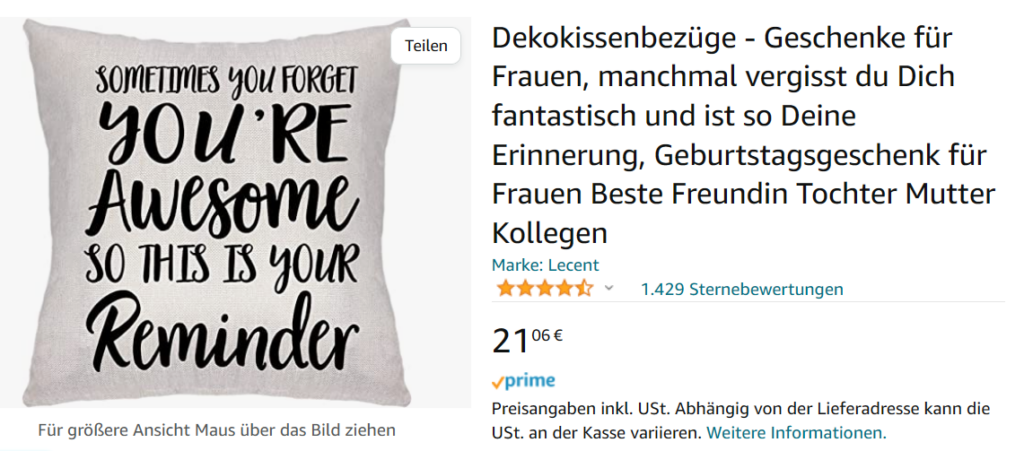
Task: Click the Preisangaben inkl. USt. notice text
Action: coord(741,421)
